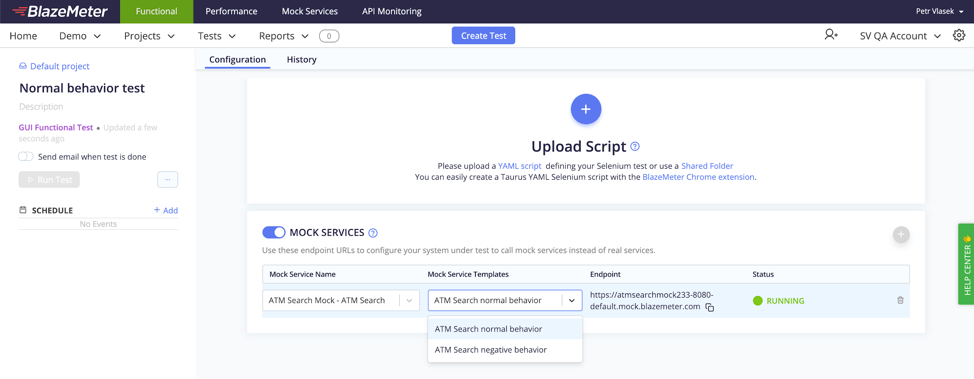This screenshot has height=379, width=974.
Task: Toggle Send email when test is done
Action: (x=25, y=157)
